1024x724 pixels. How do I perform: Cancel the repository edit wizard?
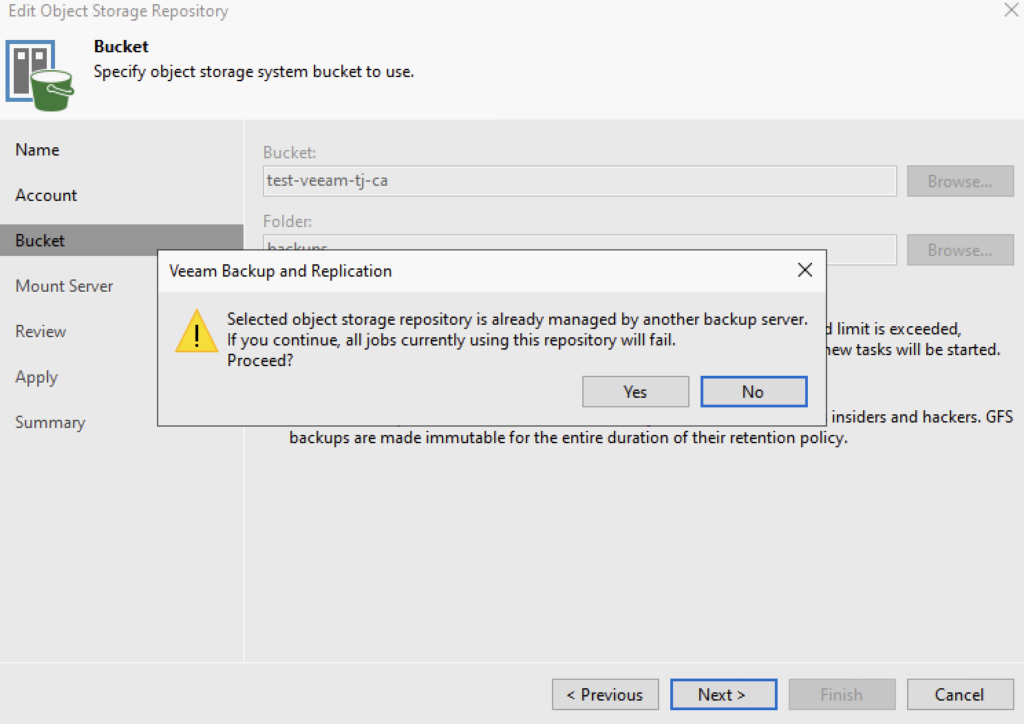coord(959,694)
